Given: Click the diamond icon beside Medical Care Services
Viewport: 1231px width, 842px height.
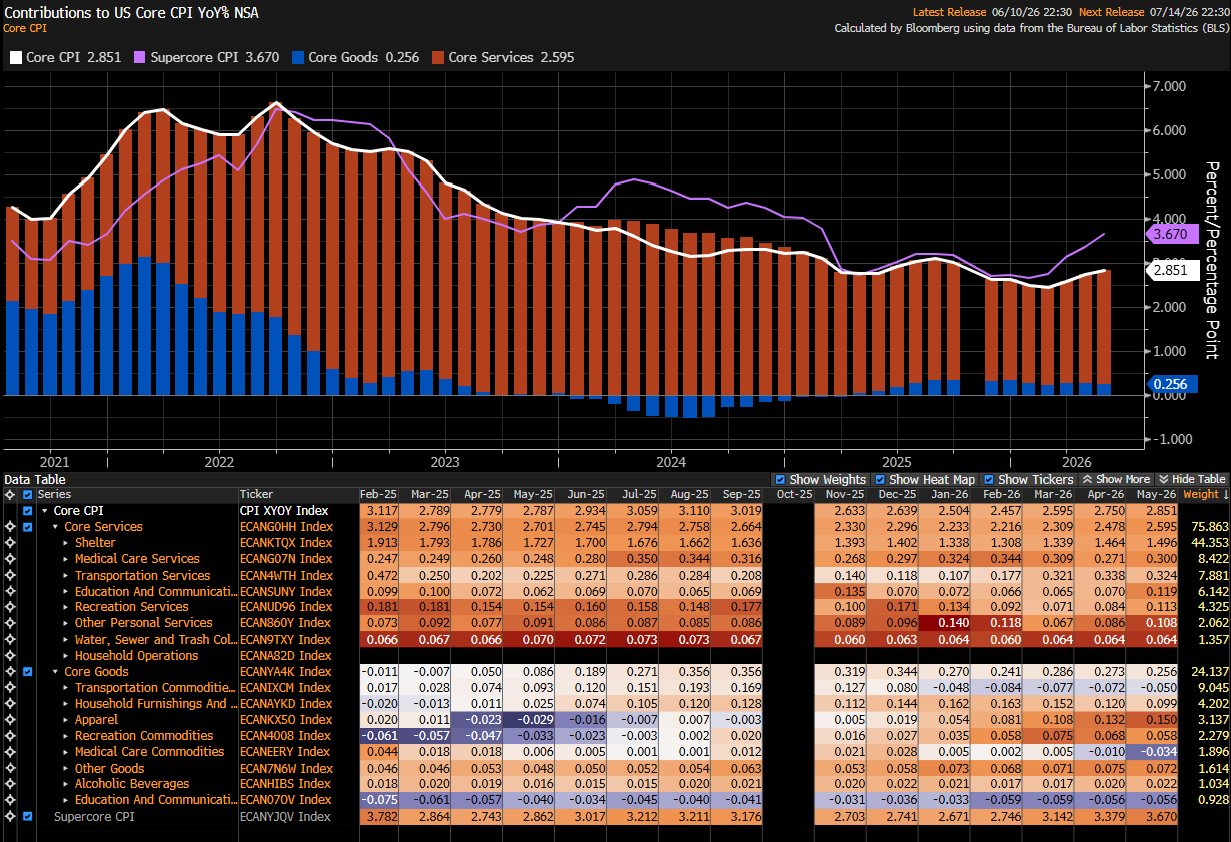Looking at the screenshot, I should point(11,559).
